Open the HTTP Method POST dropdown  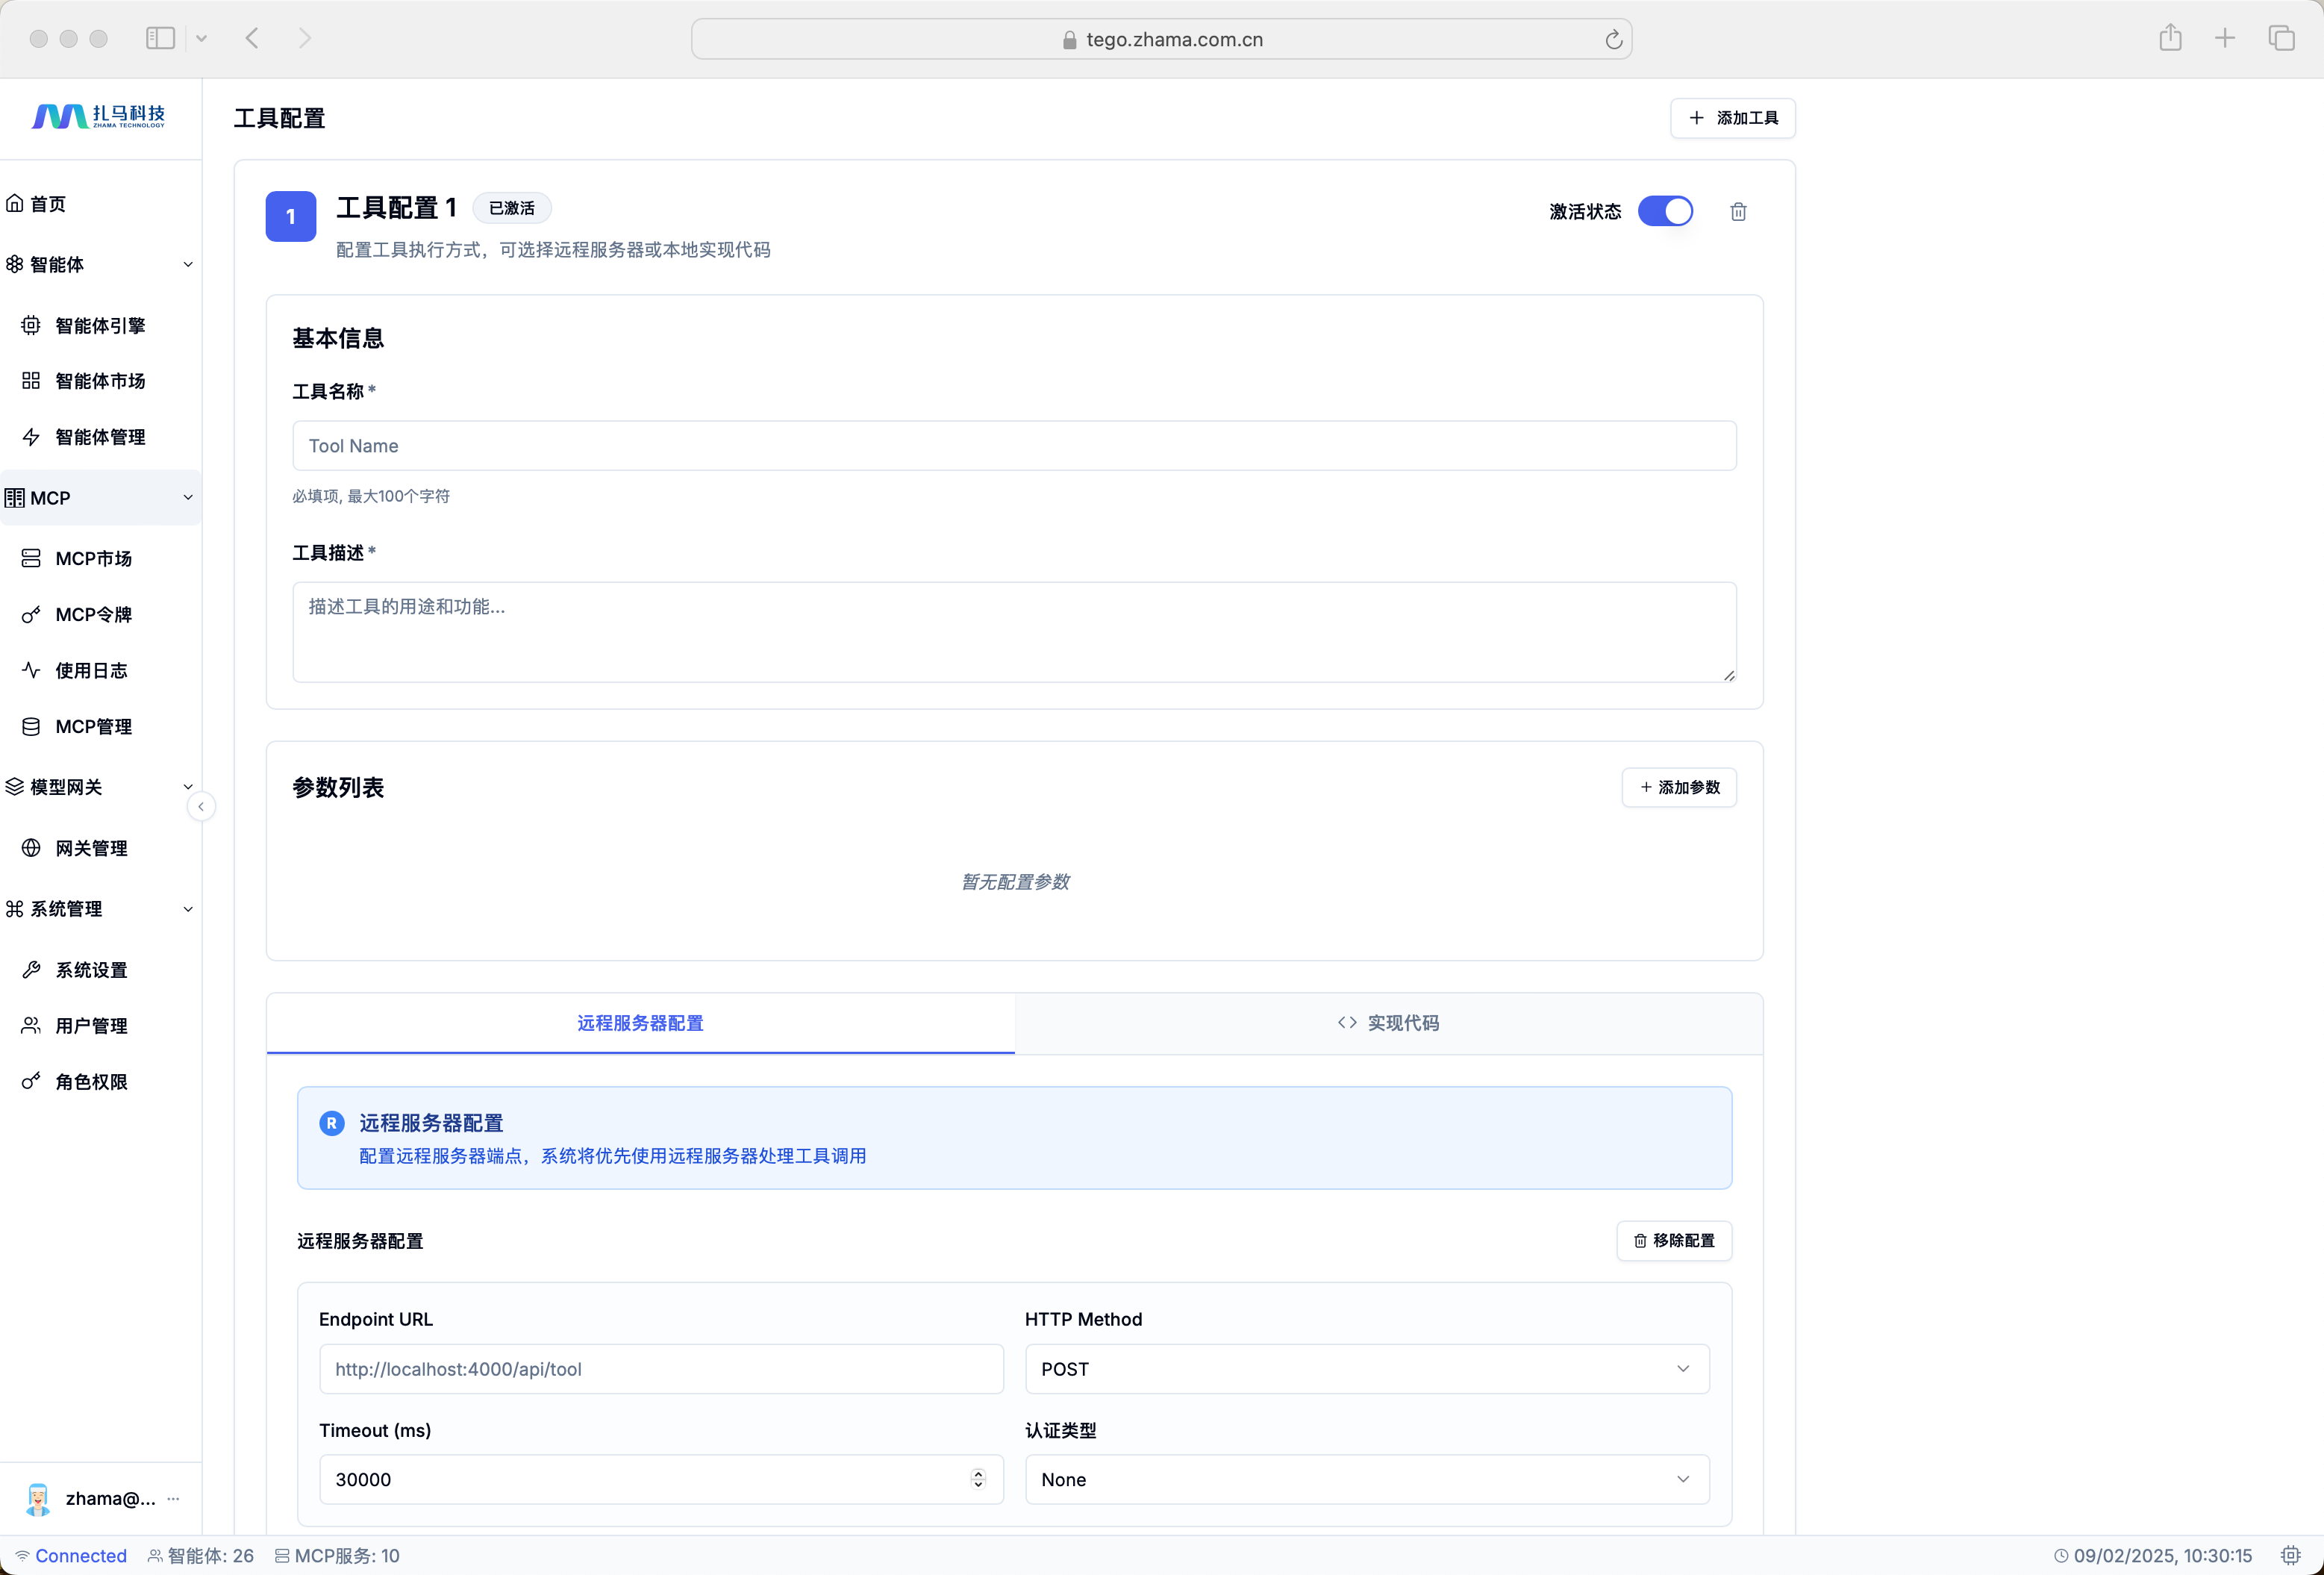1366,1369
